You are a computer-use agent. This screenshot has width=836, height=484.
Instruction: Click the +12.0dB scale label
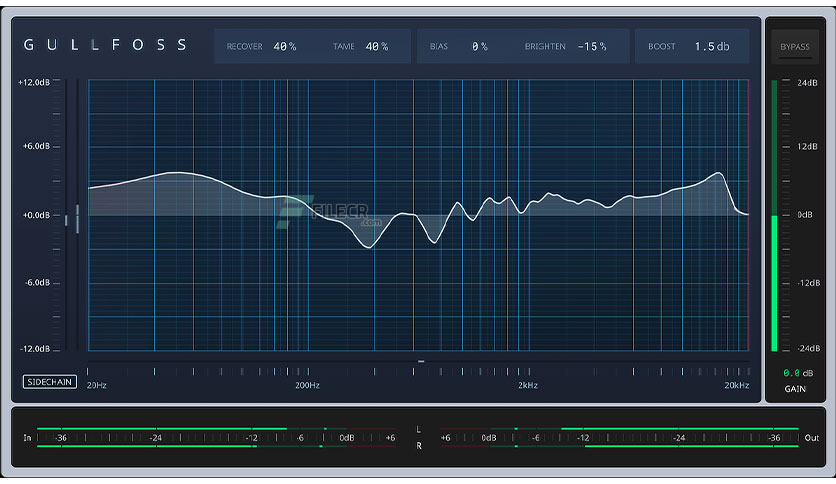point(34,83)
